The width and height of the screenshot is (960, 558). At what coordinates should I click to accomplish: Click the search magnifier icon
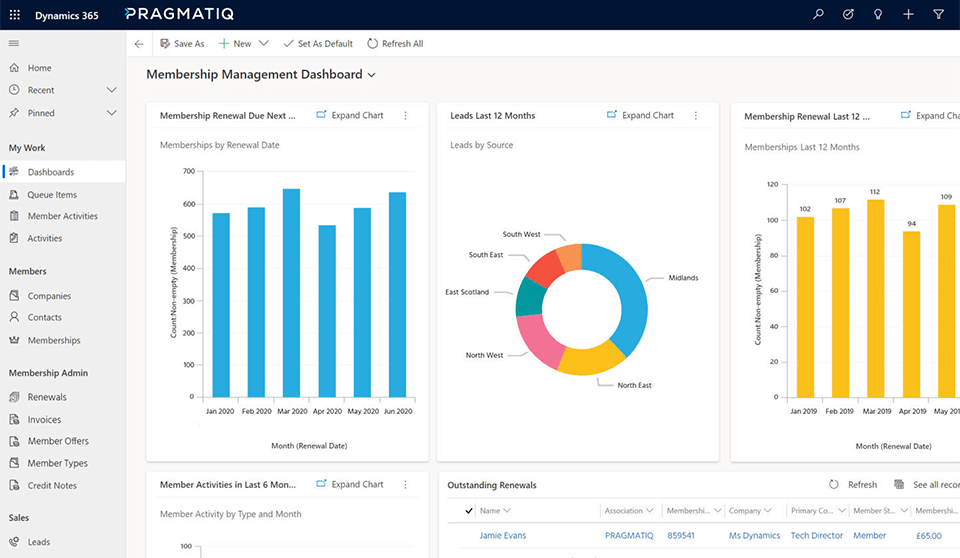point(819,15)
